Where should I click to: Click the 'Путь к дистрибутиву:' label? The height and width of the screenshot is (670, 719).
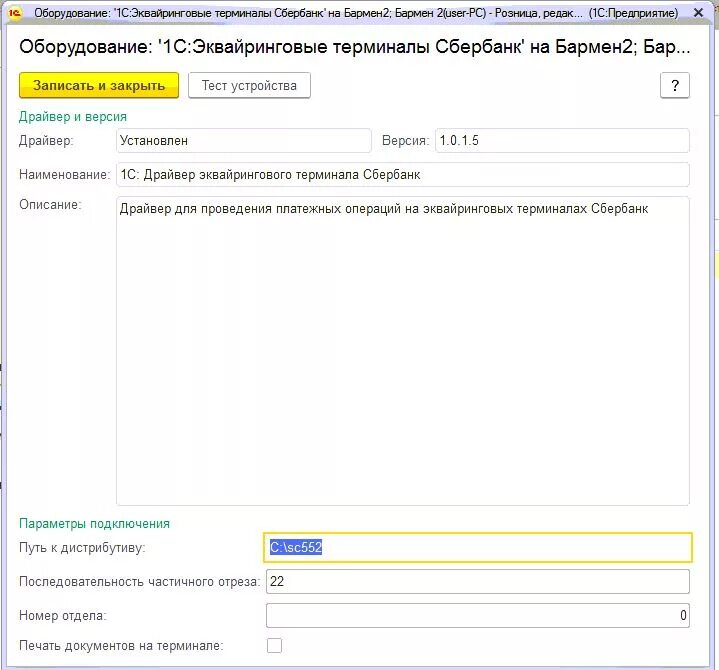pos(82,548)
